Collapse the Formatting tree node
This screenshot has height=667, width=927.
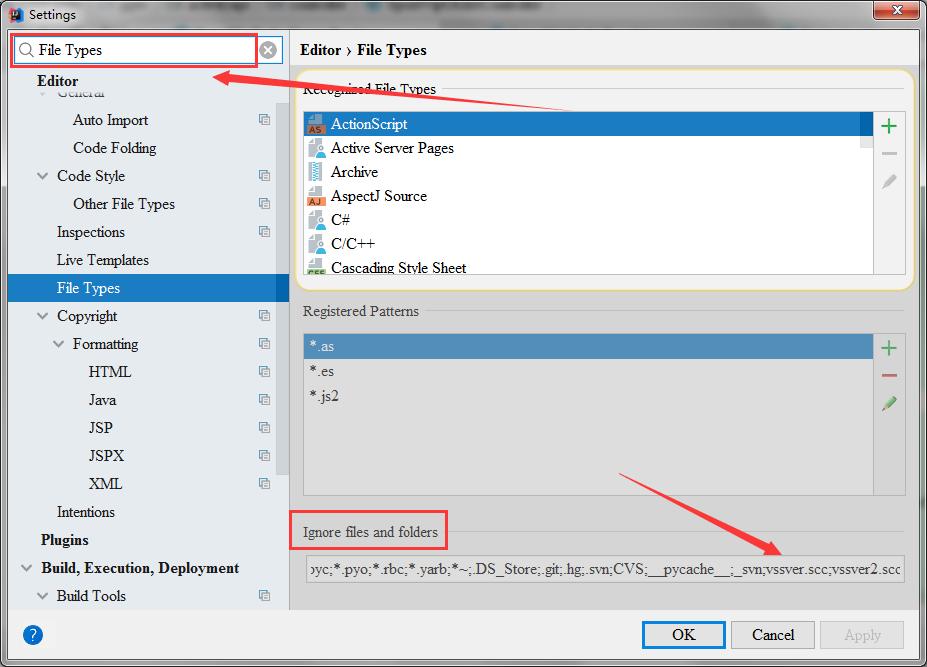pyautogui.click(x=58, y=344)
